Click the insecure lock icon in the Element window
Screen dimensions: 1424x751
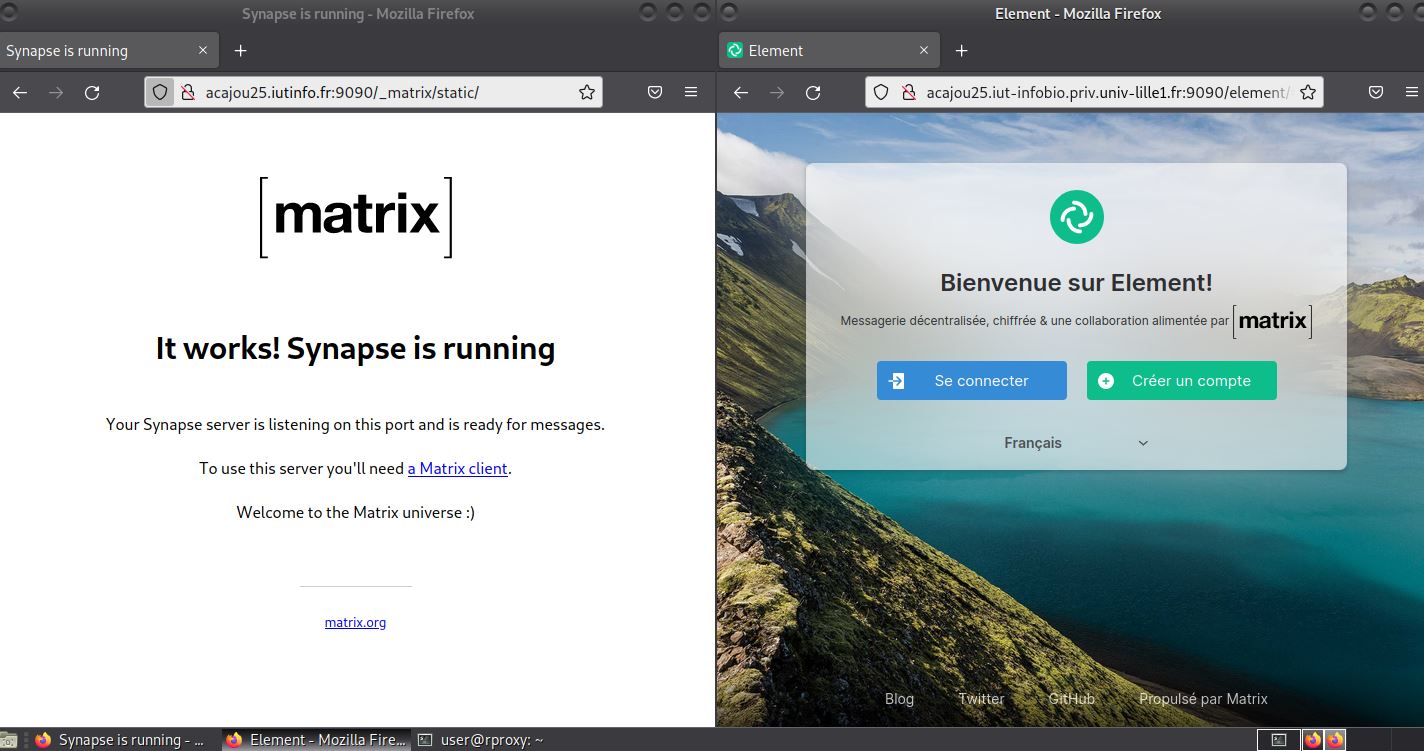point(908,92)
